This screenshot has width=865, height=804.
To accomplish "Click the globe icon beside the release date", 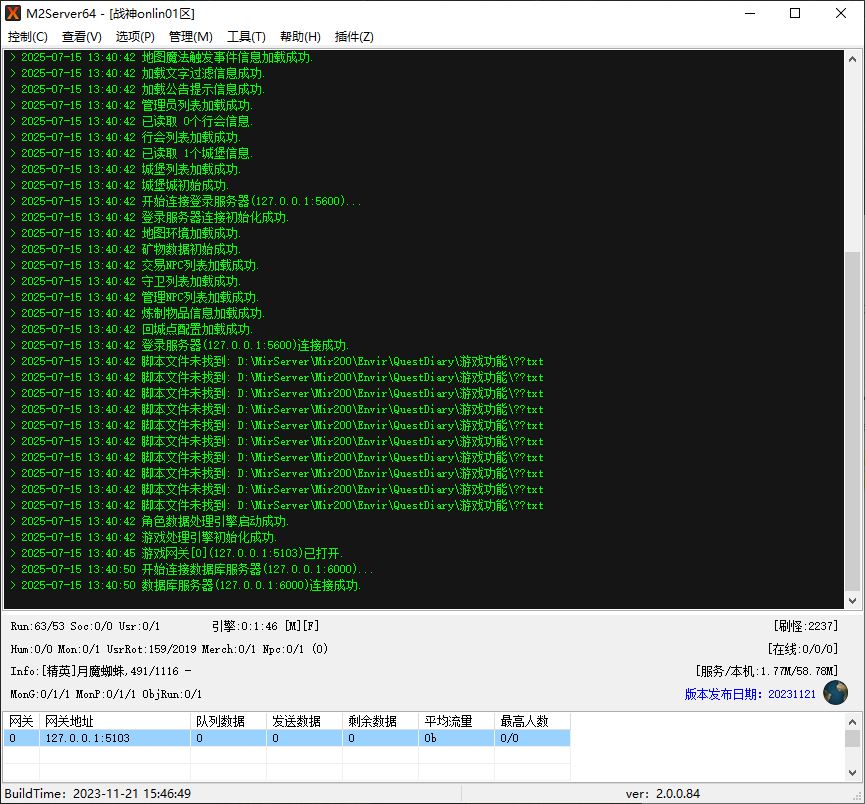I will coord(835,693).
